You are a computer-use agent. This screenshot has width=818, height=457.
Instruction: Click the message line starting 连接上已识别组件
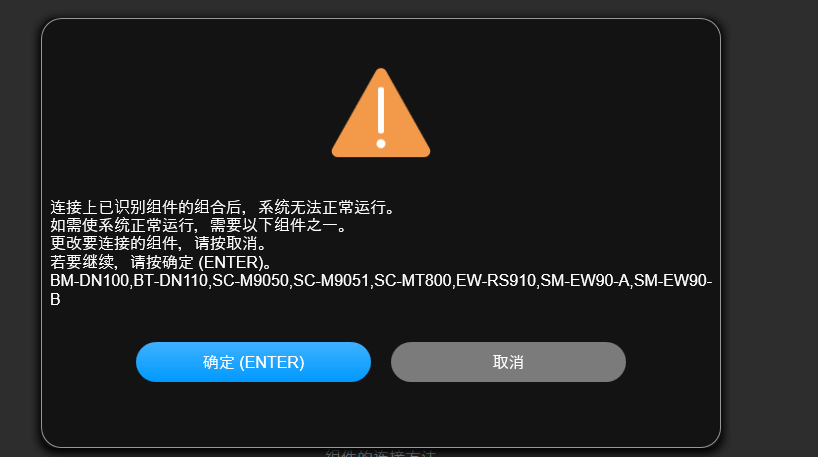(x=225, y=207)
